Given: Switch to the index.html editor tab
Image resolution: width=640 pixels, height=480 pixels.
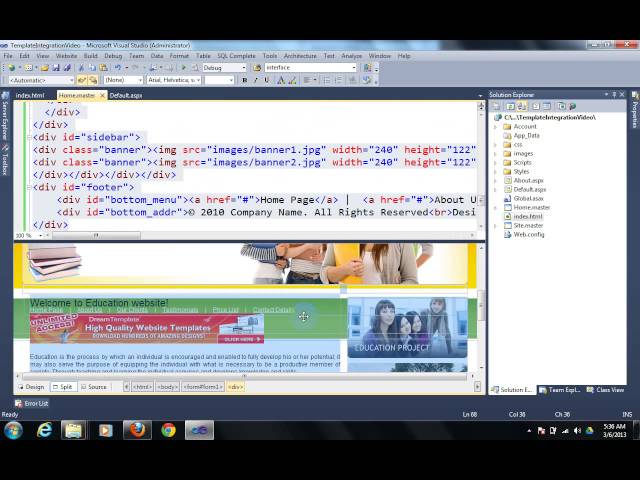Looking at the screenshot, I should coord(30,96).
